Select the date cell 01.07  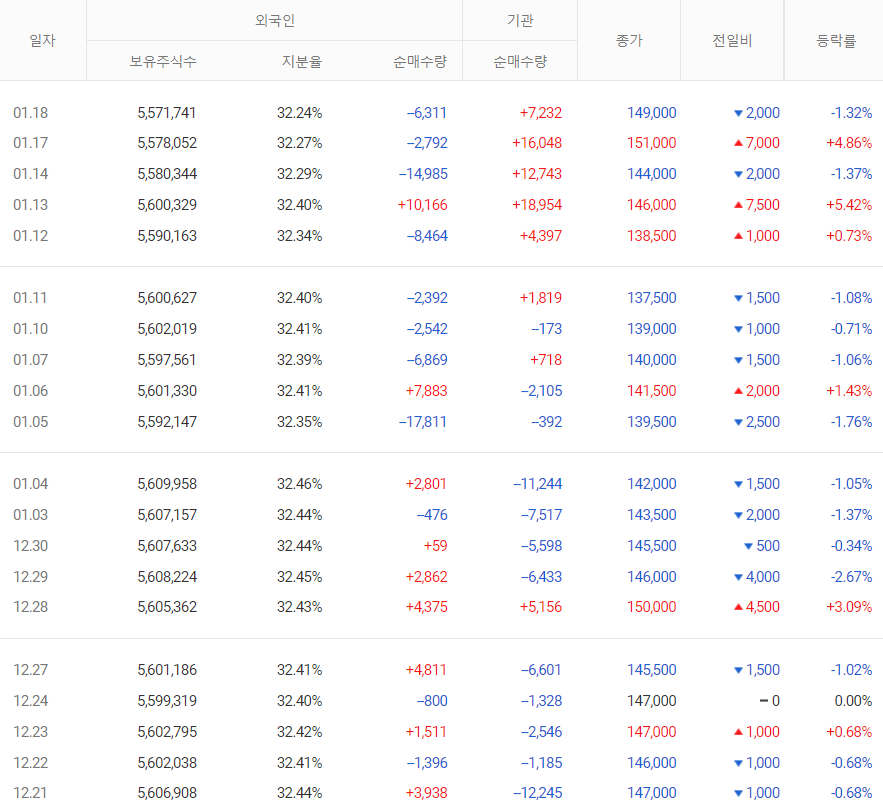pyautogui.click(x=30, y=360)
